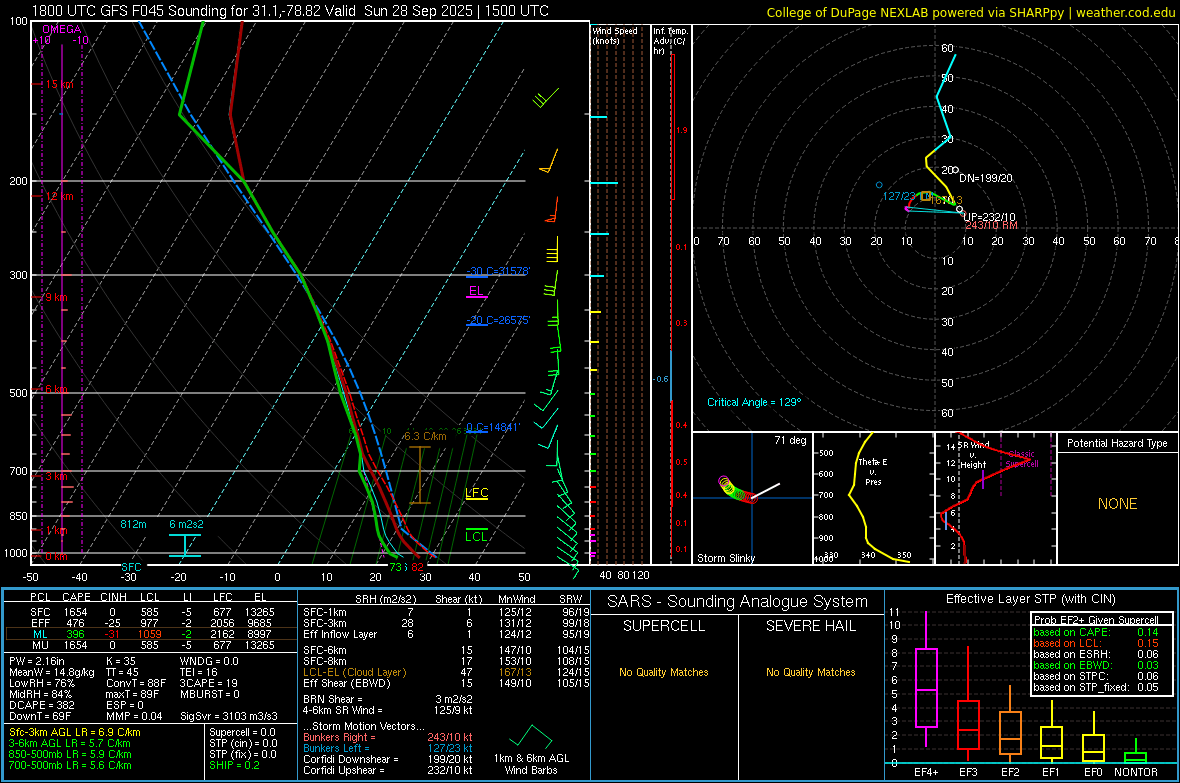The height and width of the screenshot is (783, 1180).
Task: Click the yellow LFC level label
Action: point(476,493)
